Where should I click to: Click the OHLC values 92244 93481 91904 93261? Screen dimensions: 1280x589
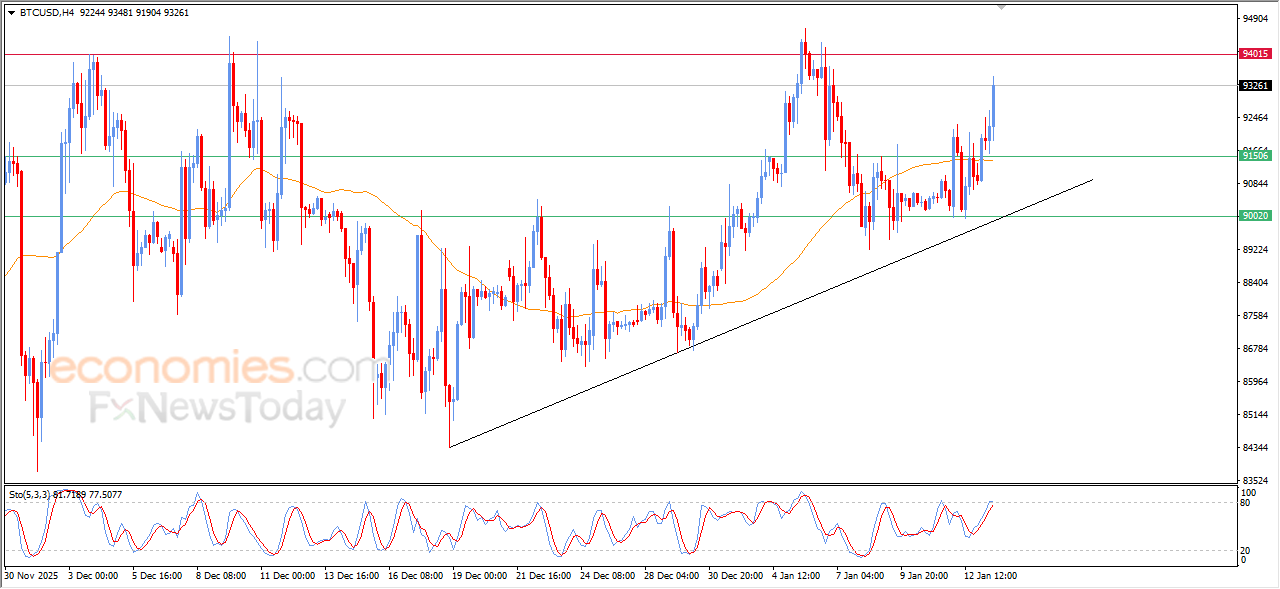[x=134, y=13]
